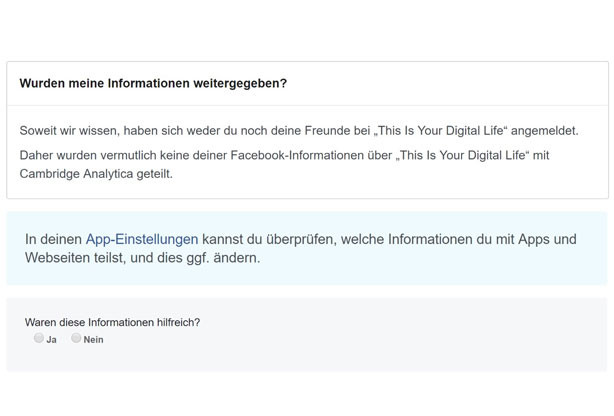This screenshot has width=614, height=416.
Task: Click the bold heading "Wurden meine Informationen weitergegeben?"
Action: tap(153, 83)
